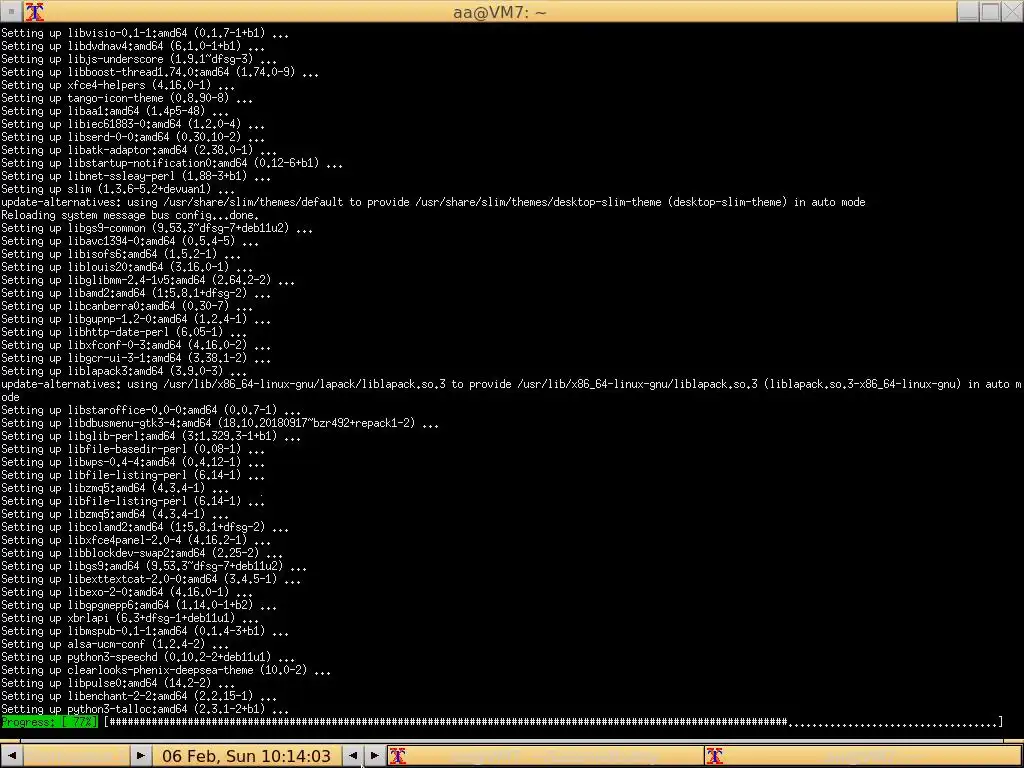Click the update-alternatives liblapack.so.3 line

click(511, 391)
